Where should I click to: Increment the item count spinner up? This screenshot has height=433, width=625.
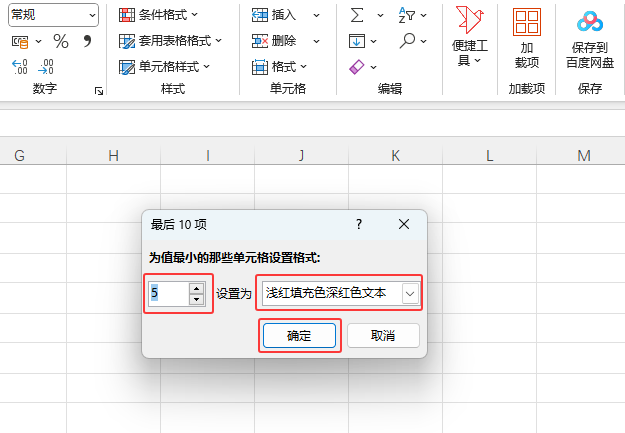click(x=196, y=288)
